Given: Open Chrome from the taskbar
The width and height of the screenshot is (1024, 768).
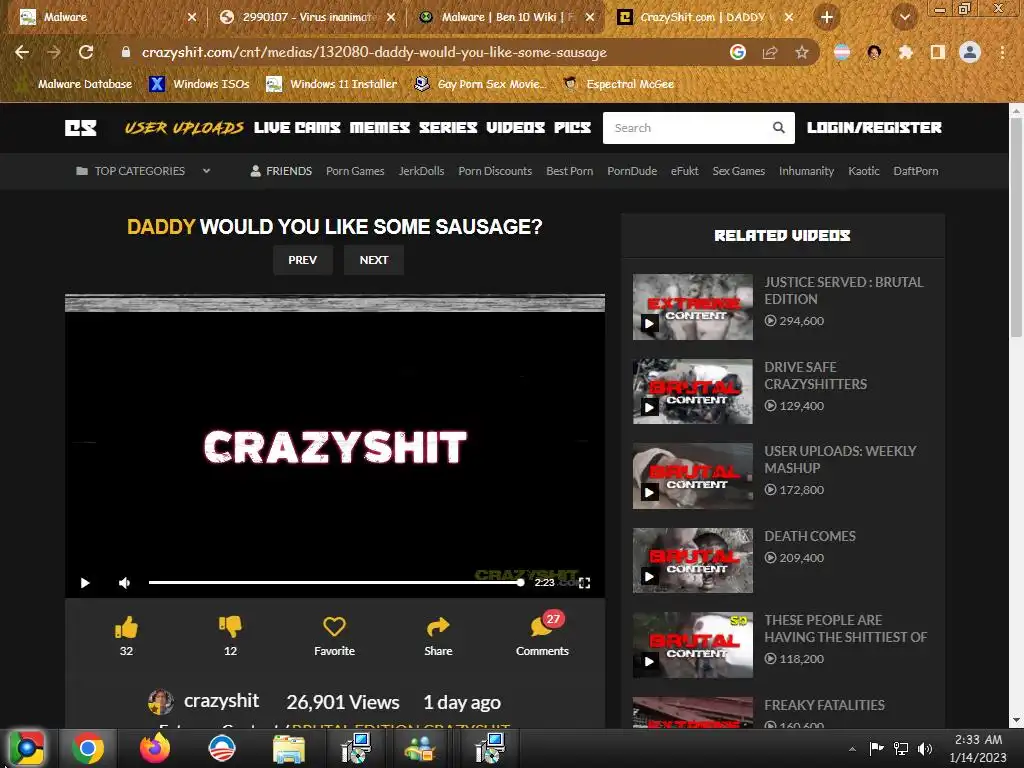Looking at the screenshot, I should click(88, 748).
